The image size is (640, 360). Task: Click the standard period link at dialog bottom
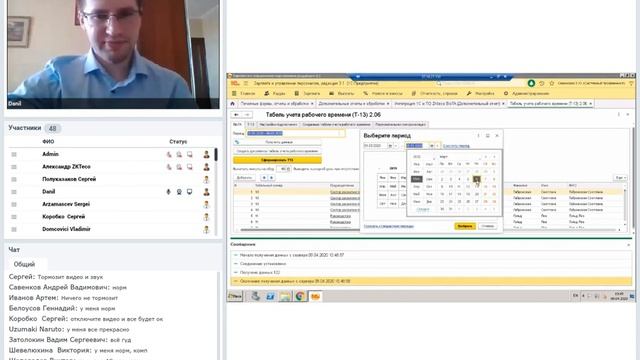pos(389,226)
